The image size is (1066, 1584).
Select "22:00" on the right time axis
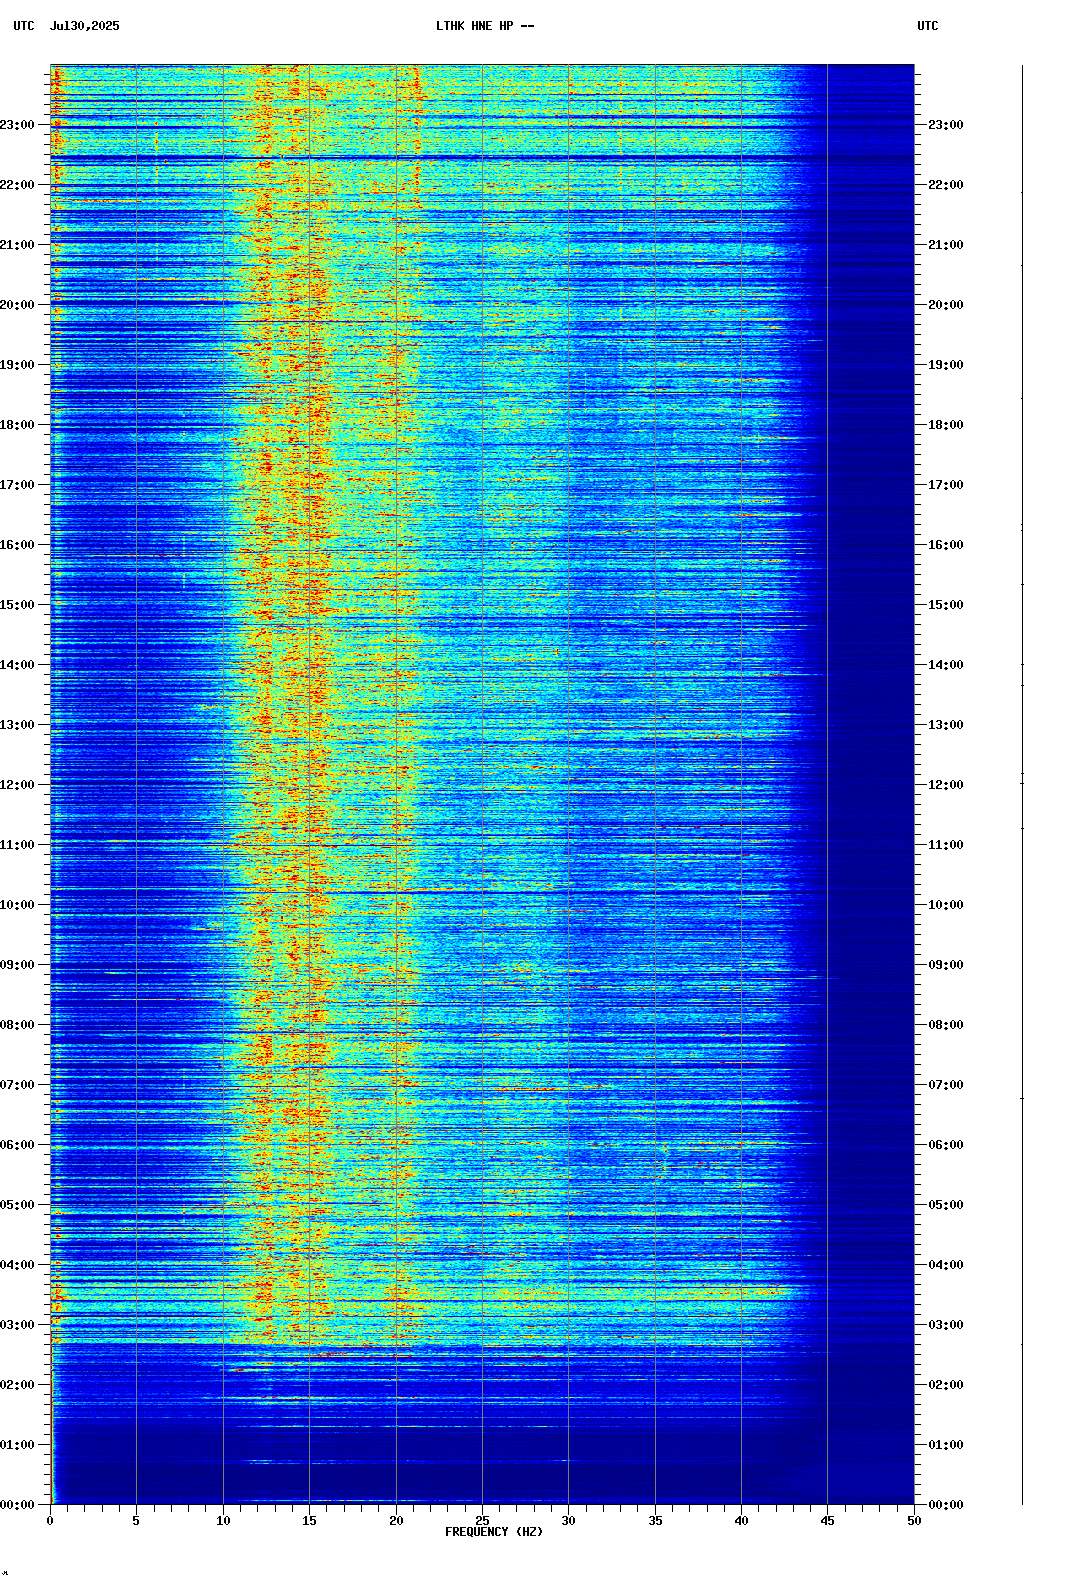click(946, 185)
